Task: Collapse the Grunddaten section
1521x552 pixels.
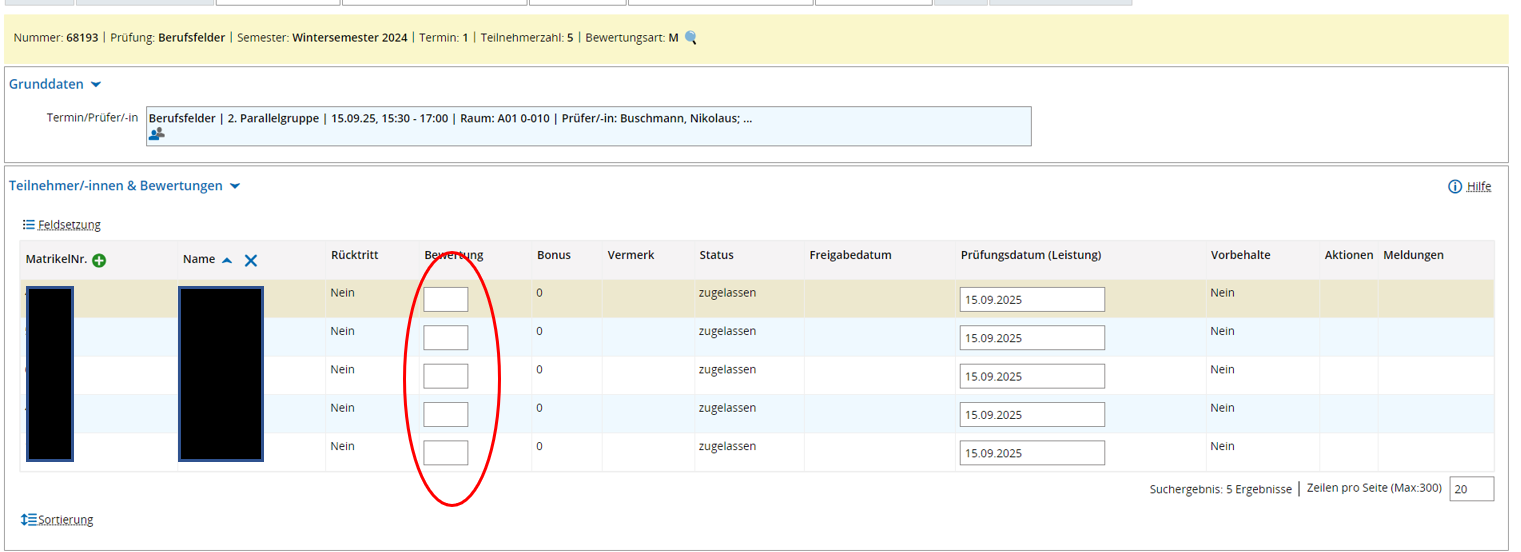Action: coord(96,85)
